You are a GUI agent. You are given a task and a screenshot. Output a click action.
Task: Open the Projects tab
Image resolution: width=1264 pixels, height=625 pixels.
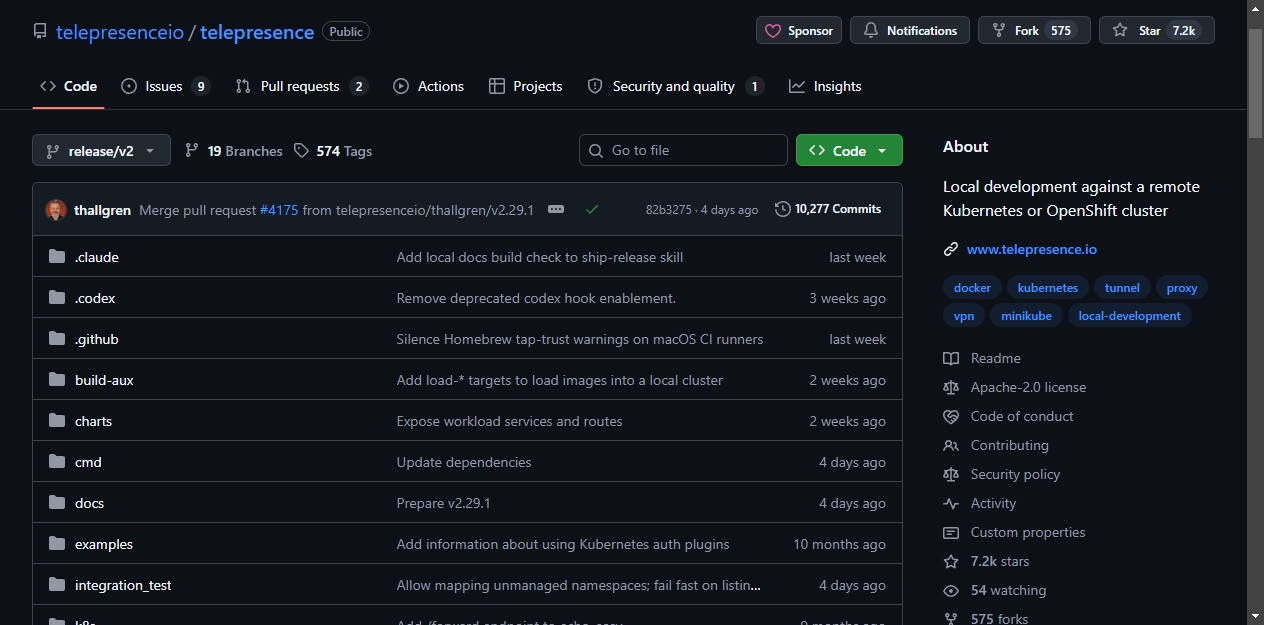pyautogui.click(x=525, y=86)
